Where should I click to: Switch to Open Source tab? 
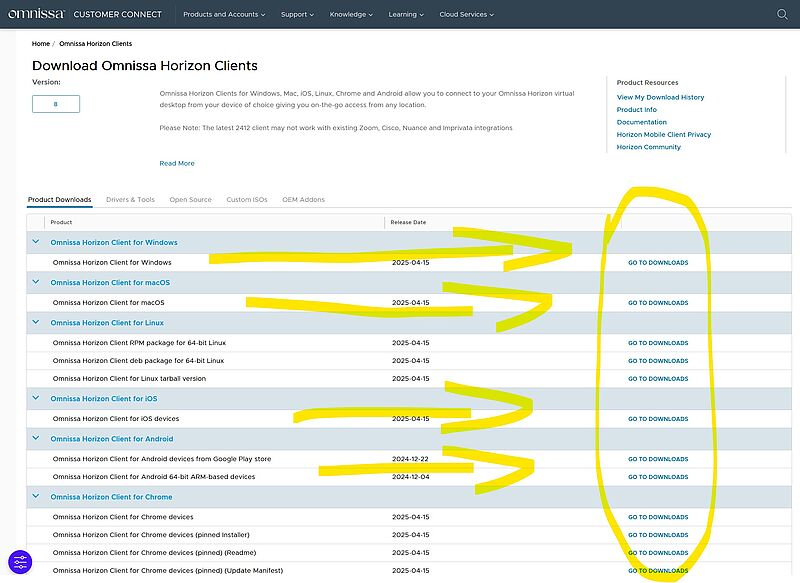click(190, 199)
